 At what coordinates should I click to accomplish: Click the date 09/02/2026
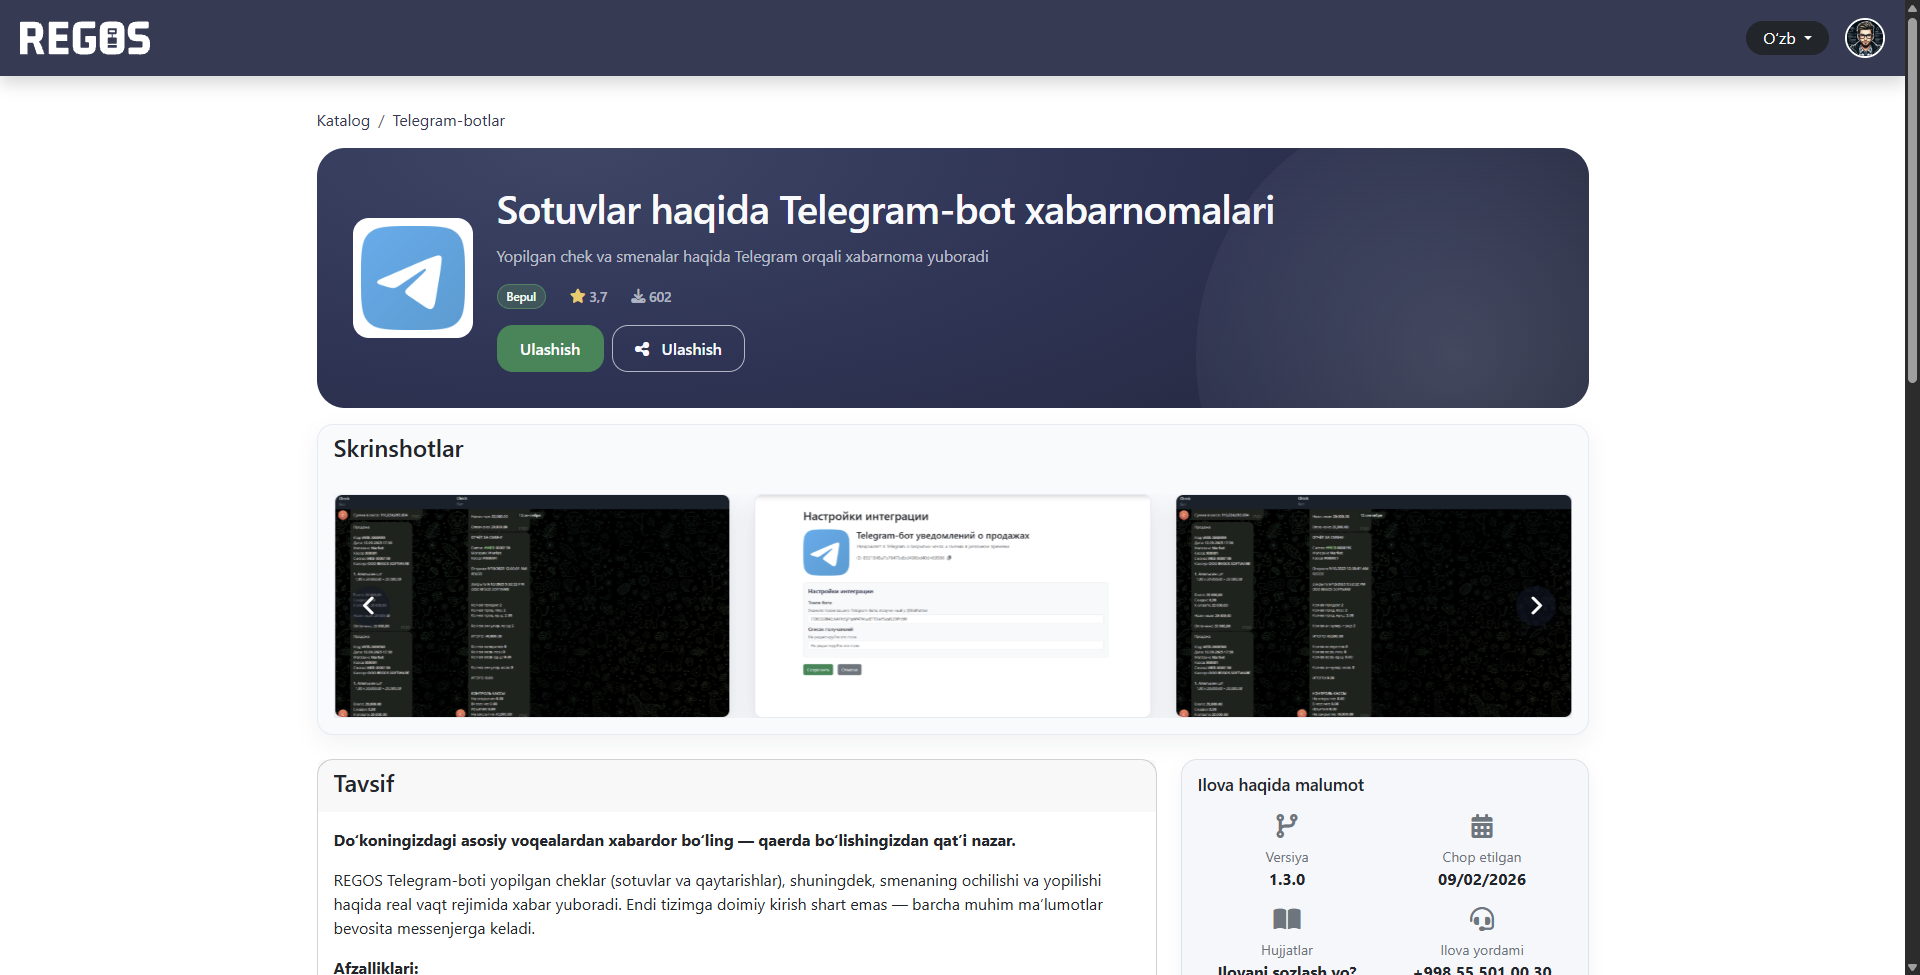click(1482, 880)
